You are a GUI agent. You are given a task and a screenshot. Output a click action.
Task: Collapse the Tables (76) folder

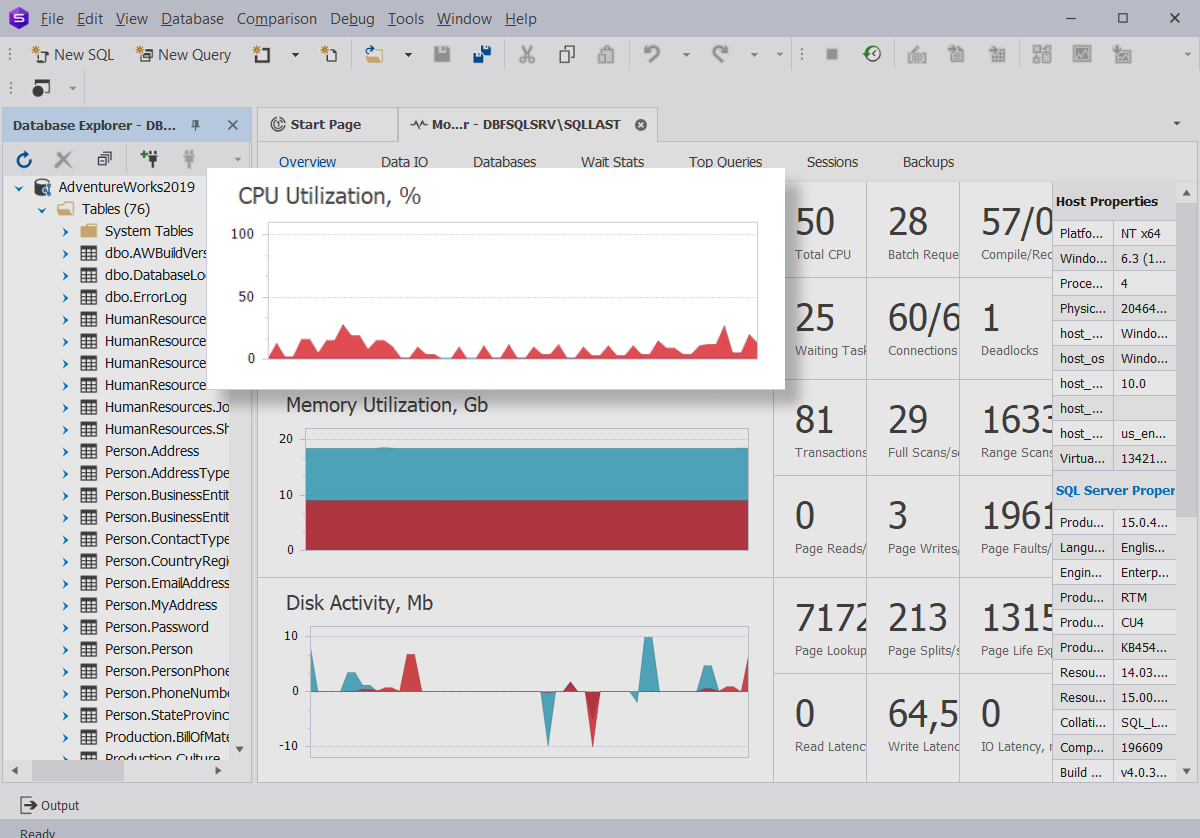(42, 208)
